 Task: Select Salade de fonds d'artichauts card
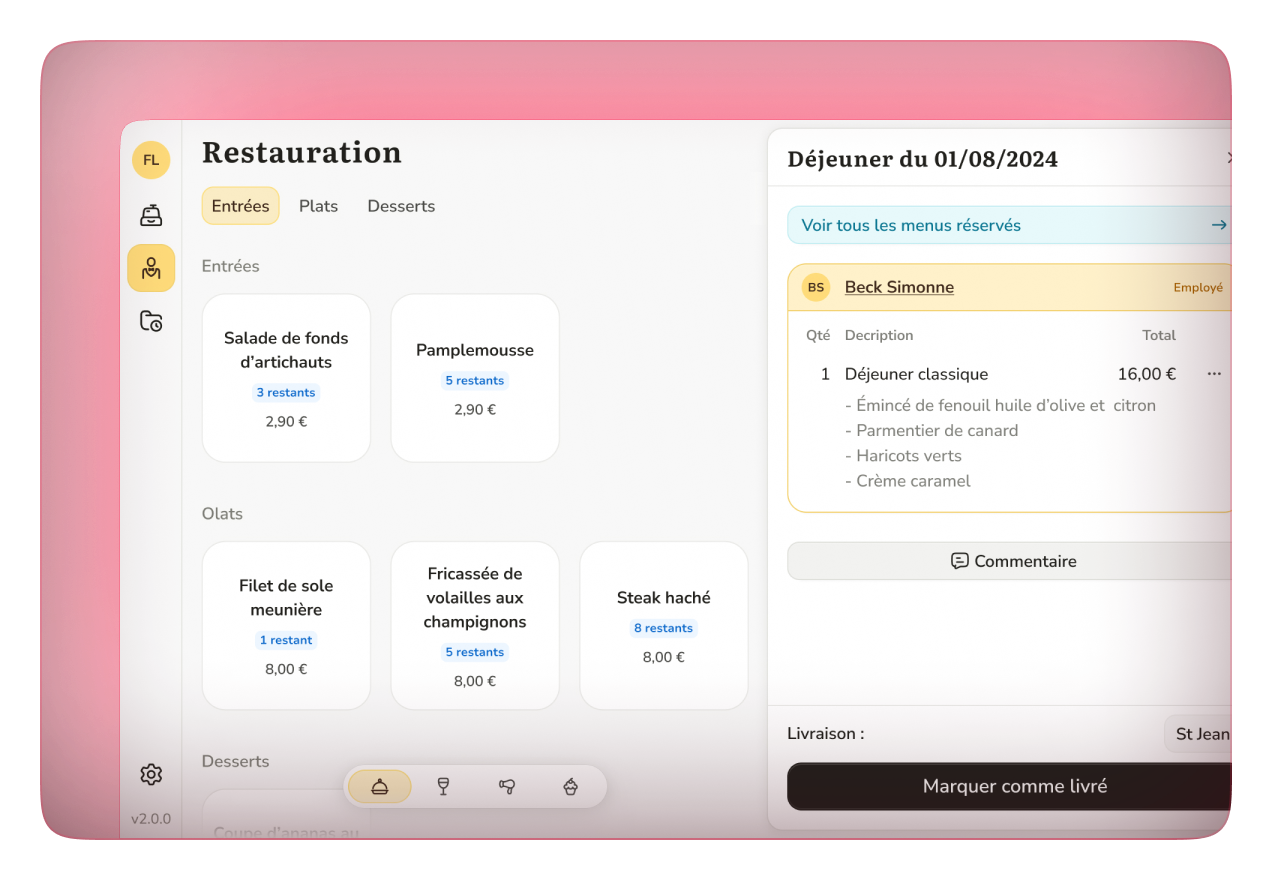point(286,378)
